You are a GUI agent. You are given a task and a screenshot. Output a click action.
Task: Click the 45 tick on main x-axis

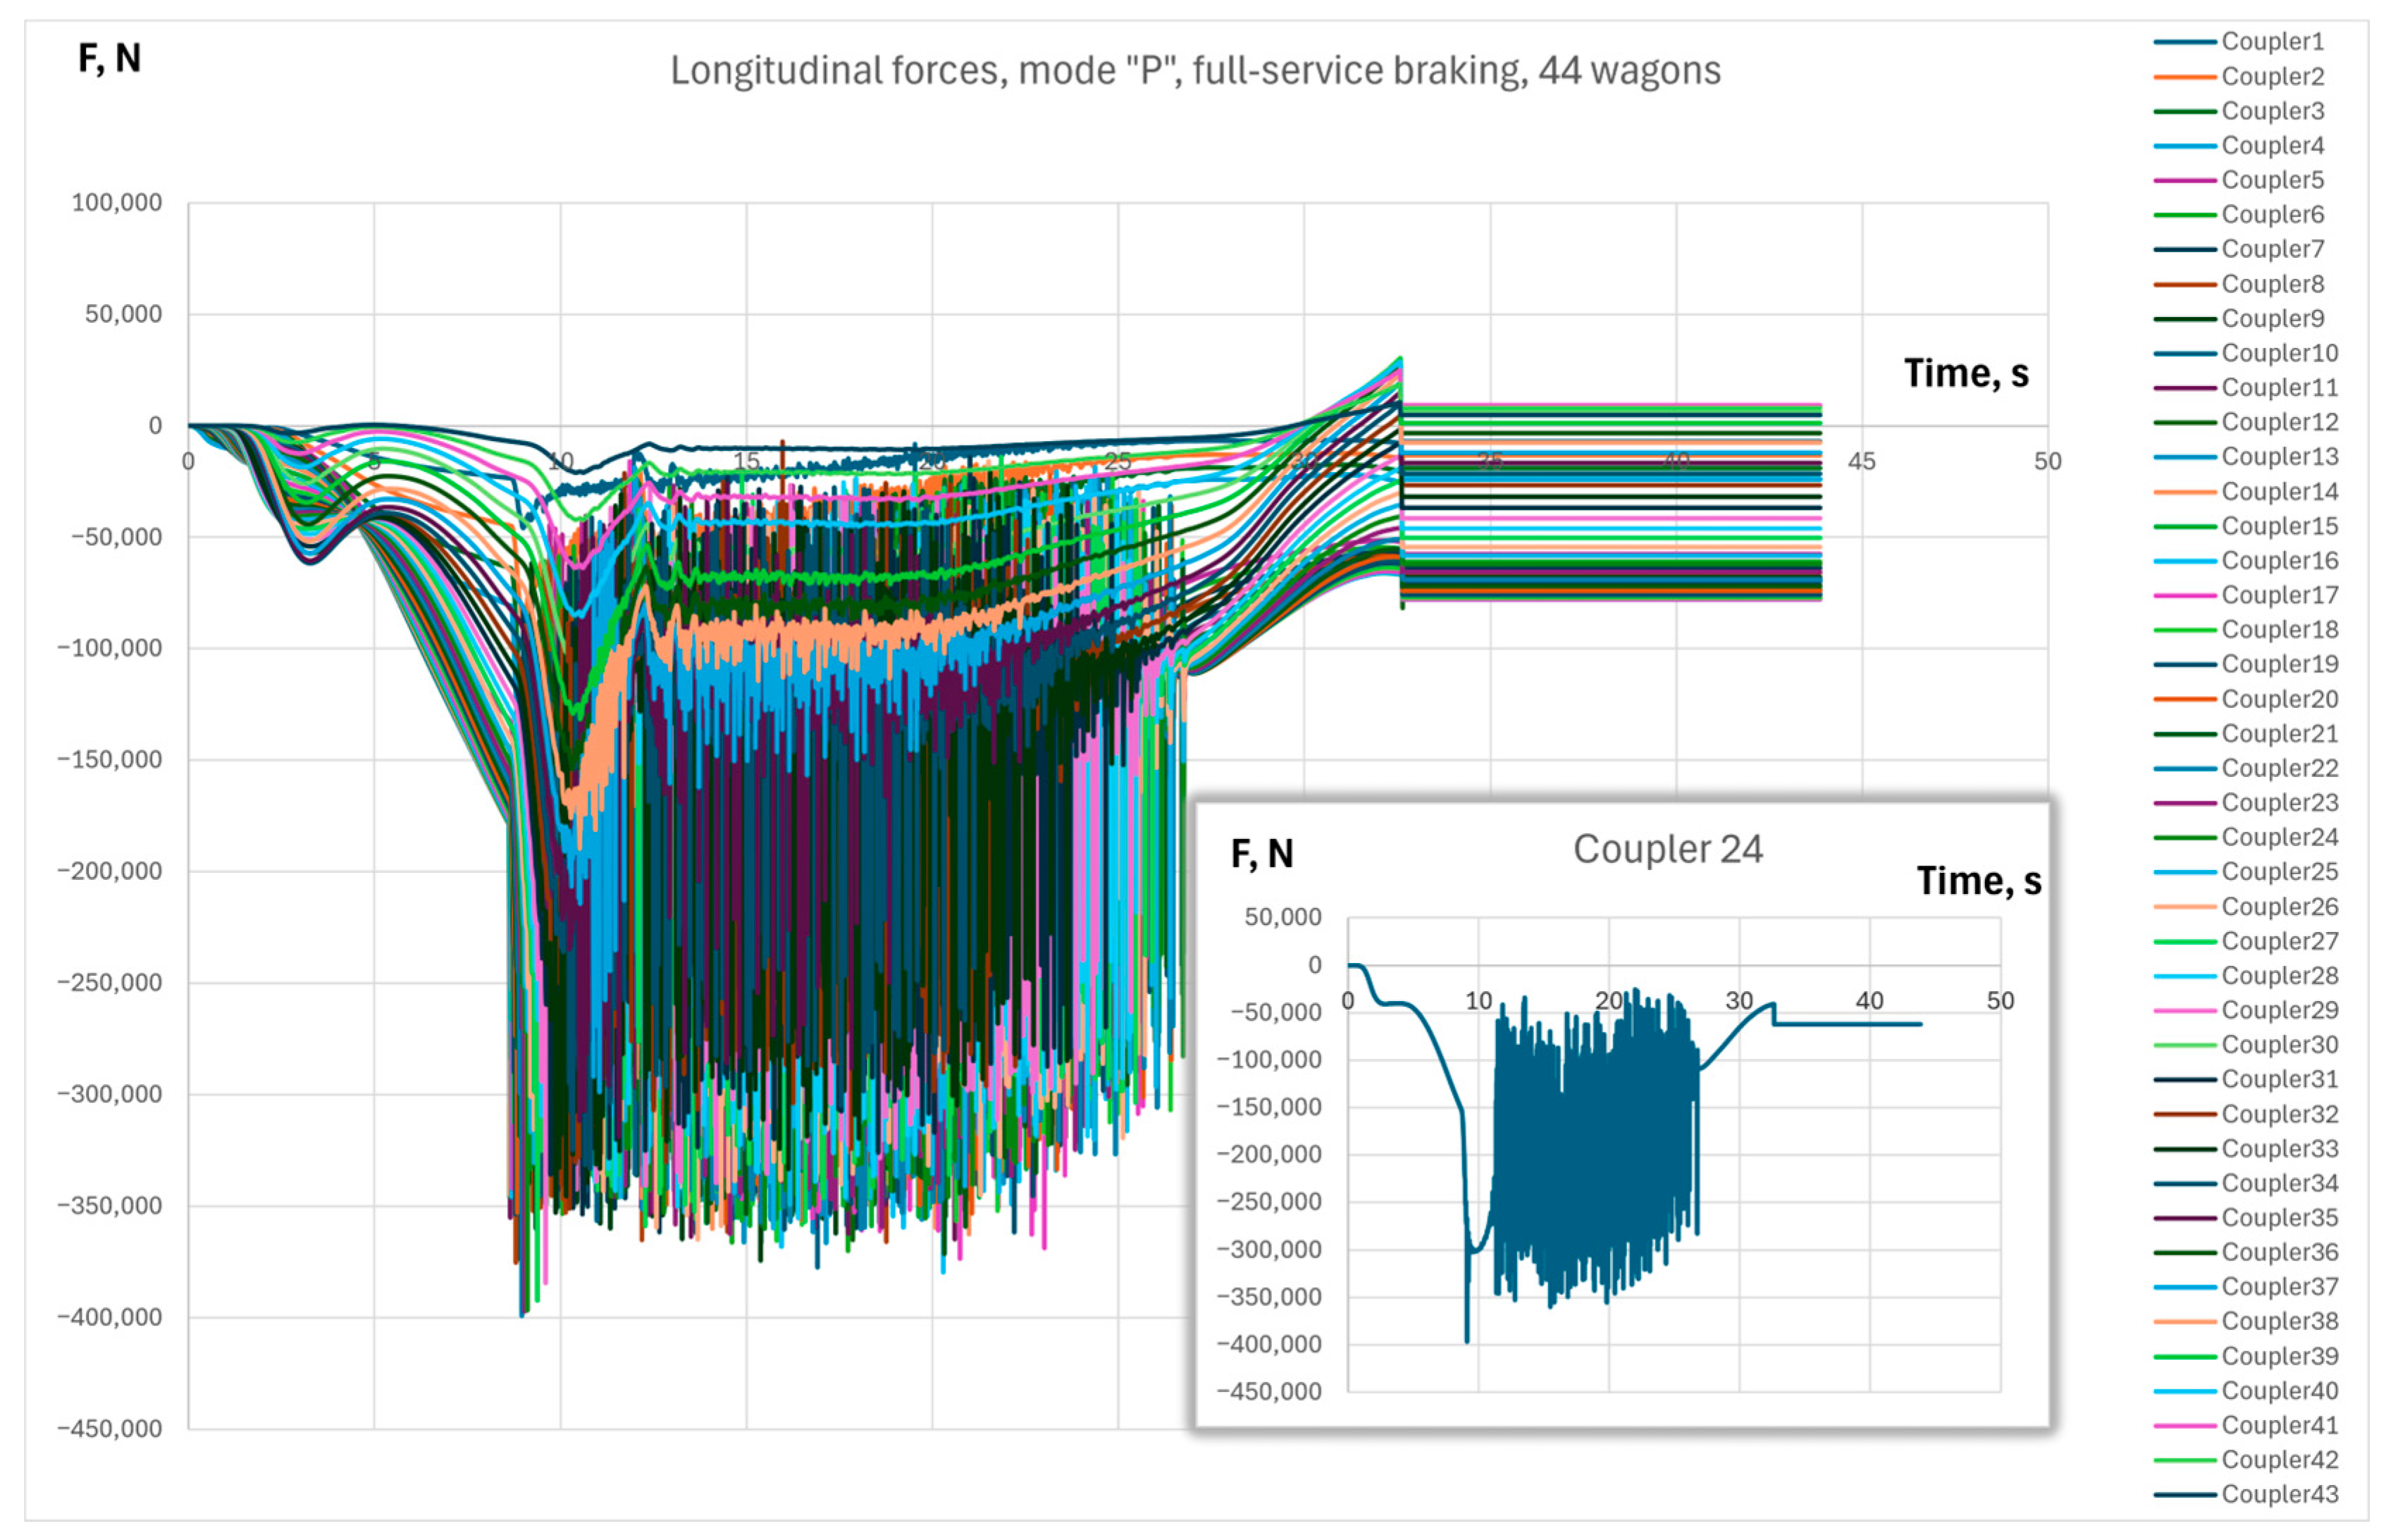(1861, 461)
